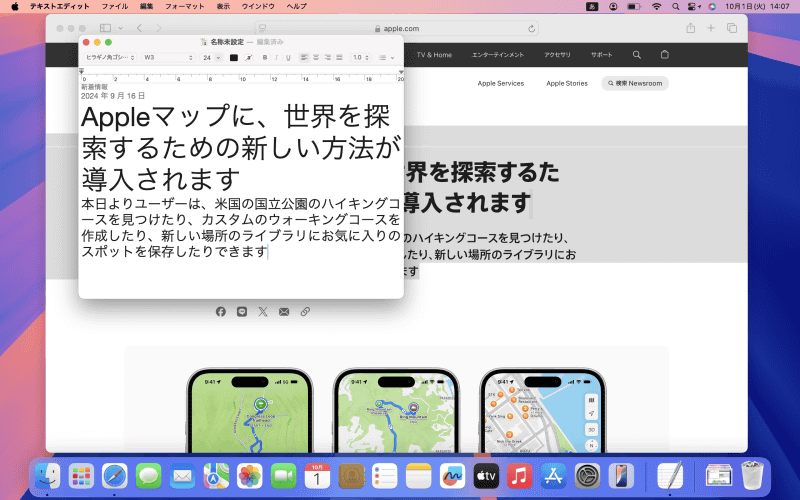Click the Siri icon in the menu bar
The image size is (800, 500).
point(712,6)
